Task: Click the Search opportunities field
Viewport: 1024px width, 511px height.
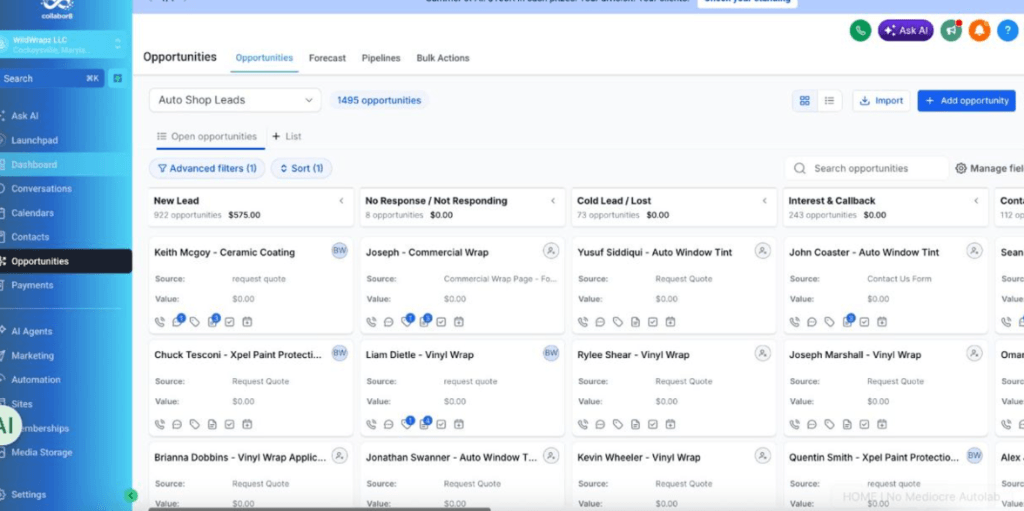Action: pyautogui.click(x=866, y=168)
